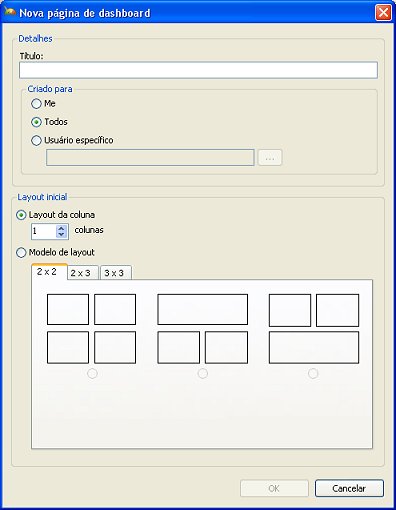Viewport: 396px width, 510px height.
Task: Decrease the colunas count with down arrow
Action: (x=61, y=234)
